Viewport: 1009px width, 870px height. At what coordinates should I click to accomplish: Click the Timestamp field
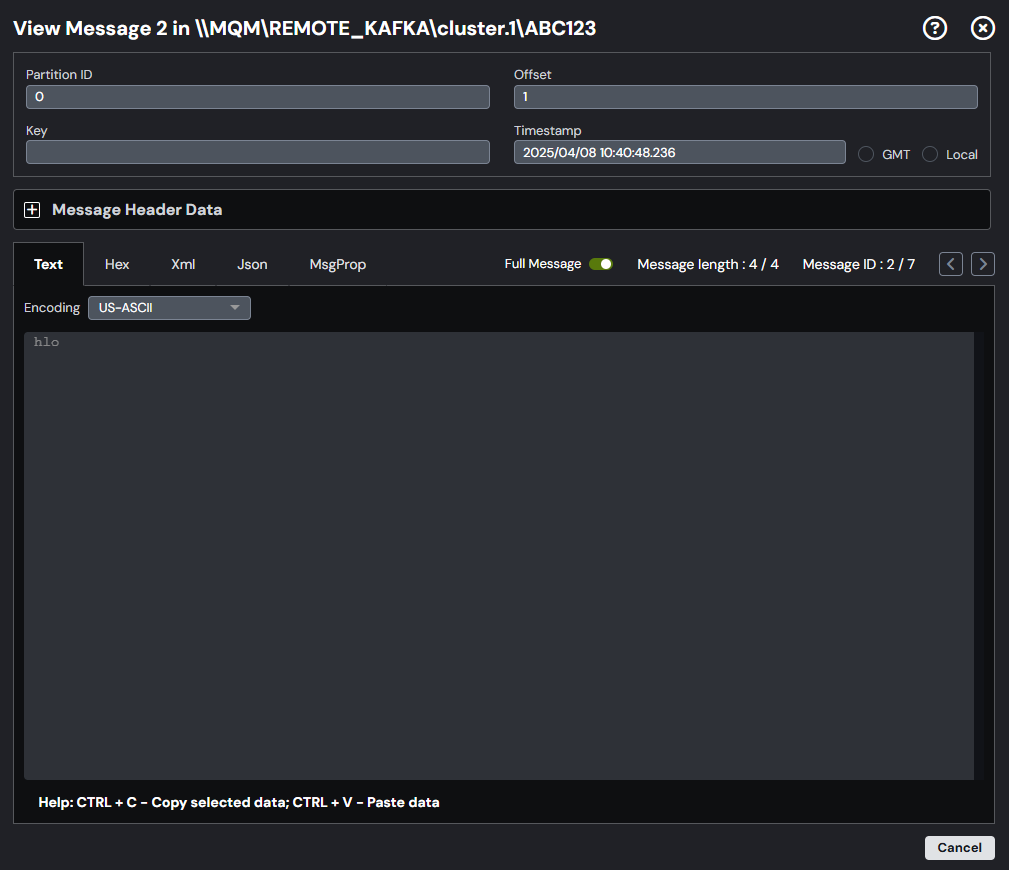coord(679,152)
